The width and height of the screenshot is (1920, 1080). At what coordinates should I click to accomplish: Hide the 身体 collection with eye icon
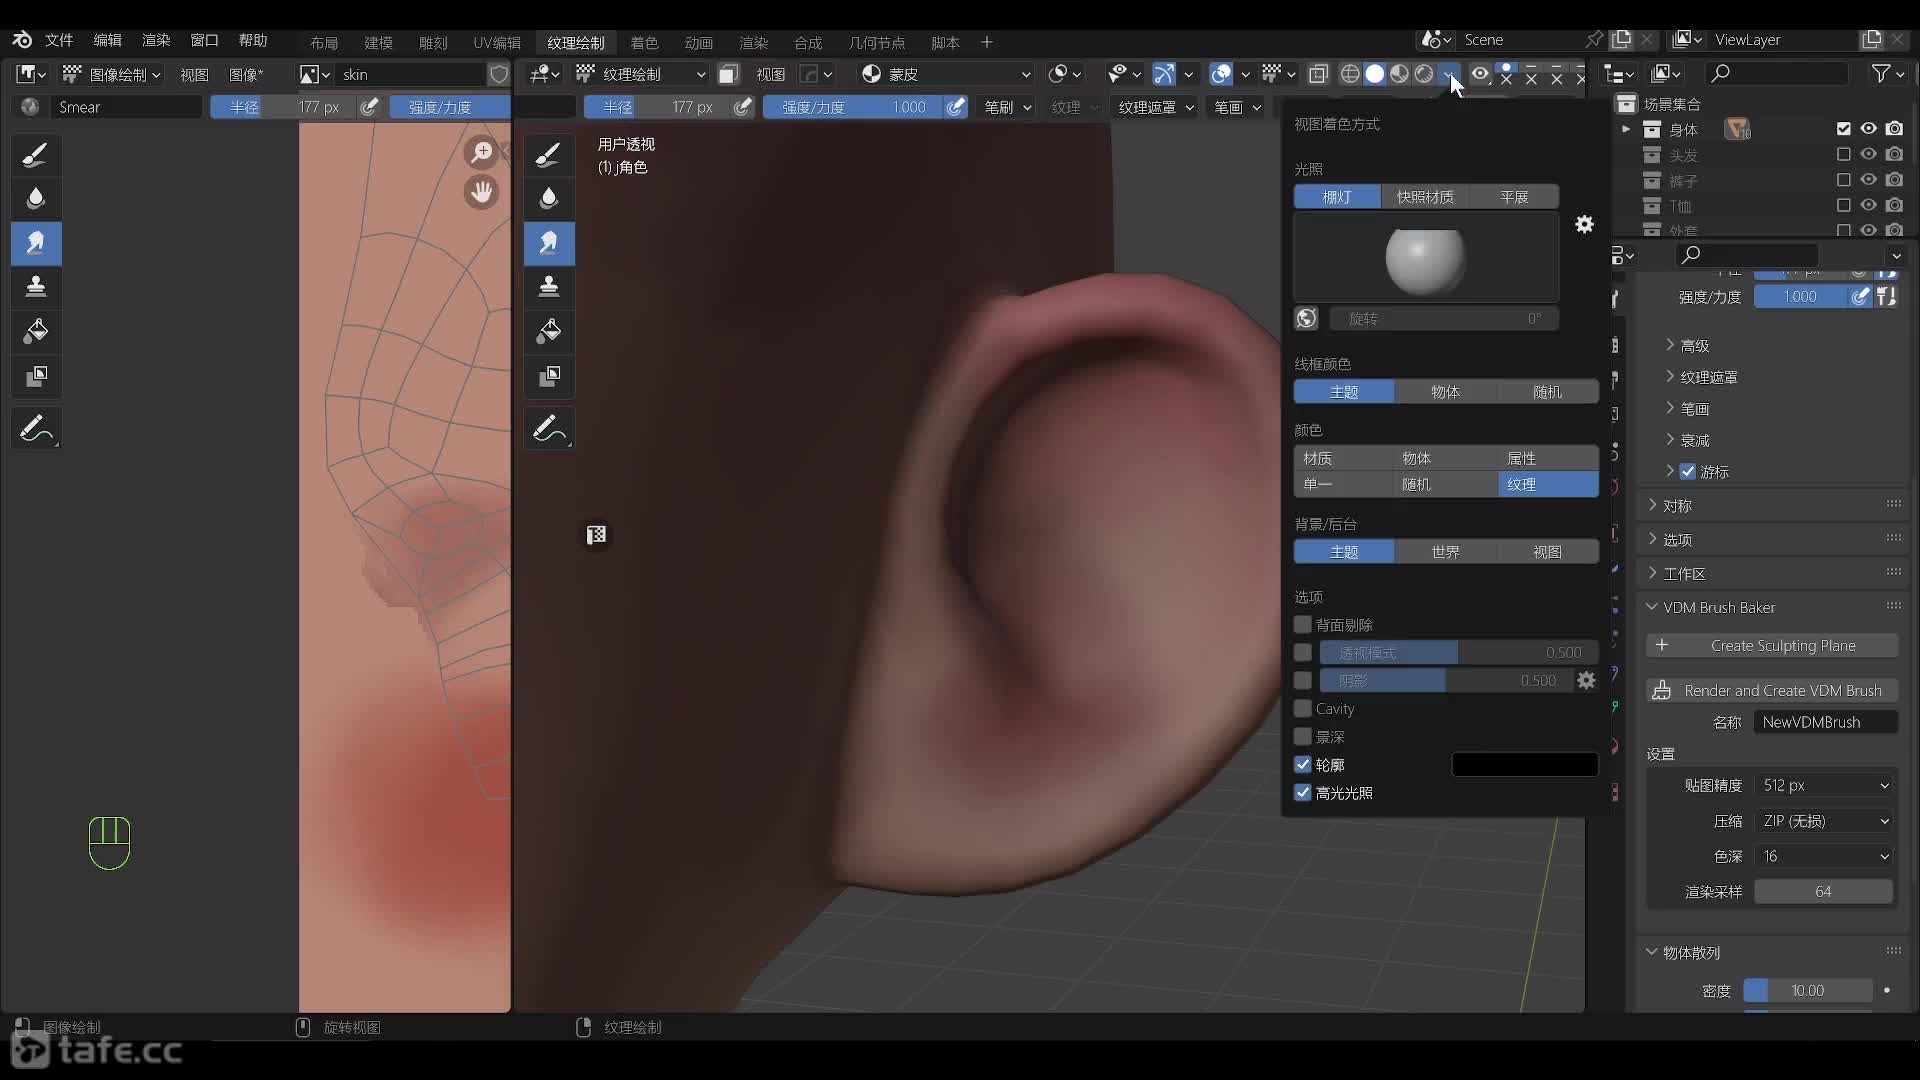[1868, 129]
